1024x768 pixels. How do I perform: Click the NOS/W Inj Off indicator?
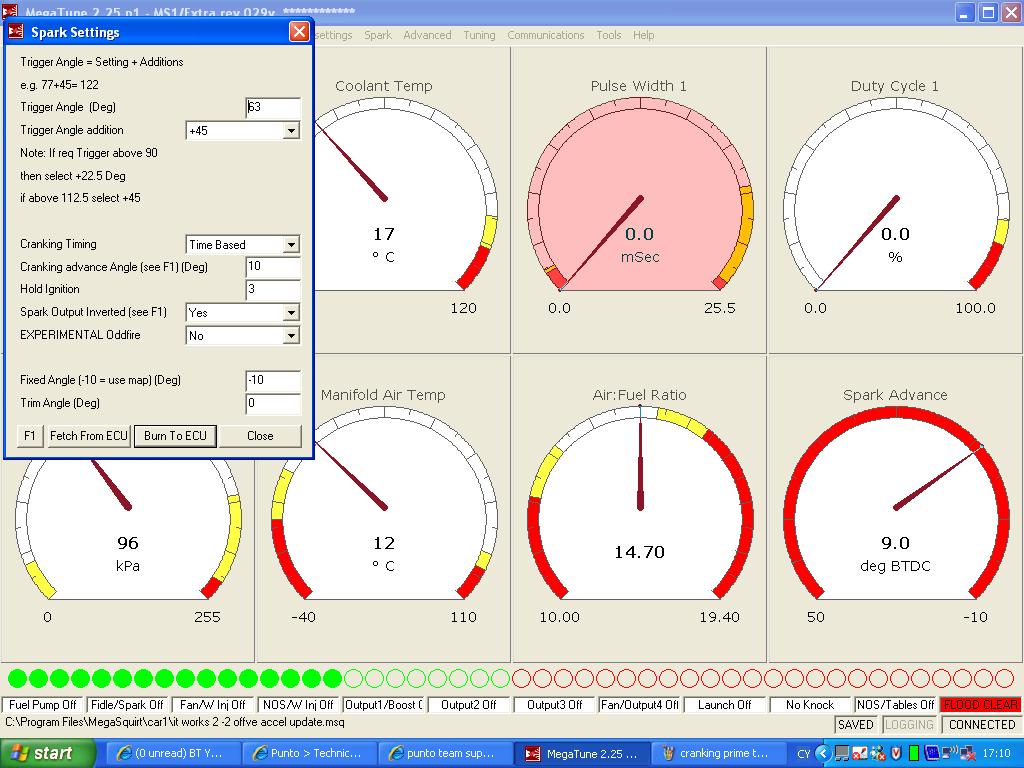(298, 705)
